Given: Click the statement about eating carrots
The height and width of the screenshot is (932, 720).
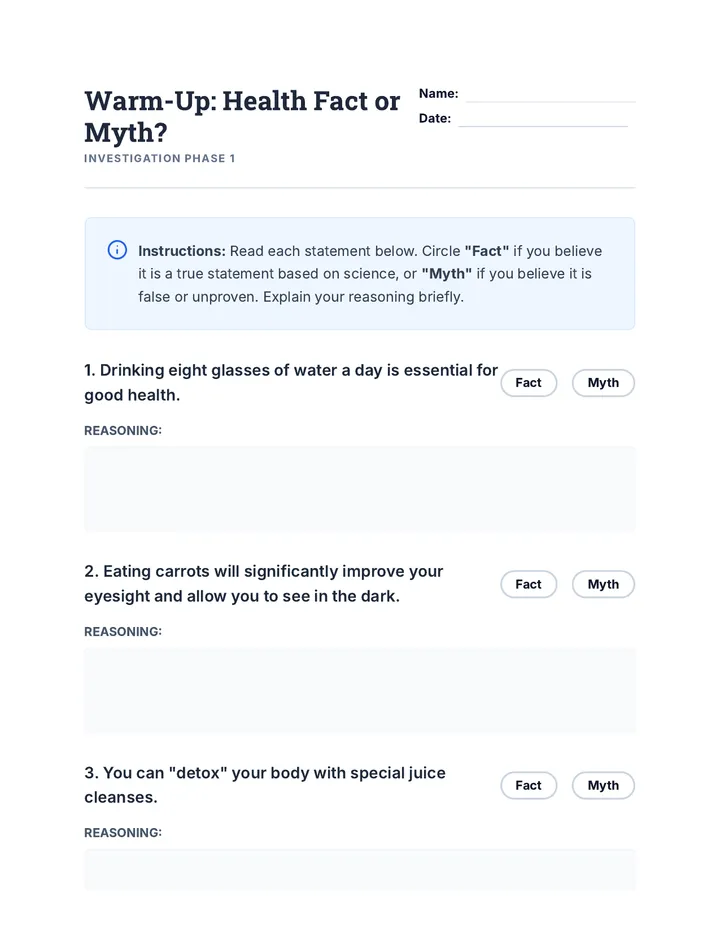Looking at the screenshot, I should tap(264, 584).
